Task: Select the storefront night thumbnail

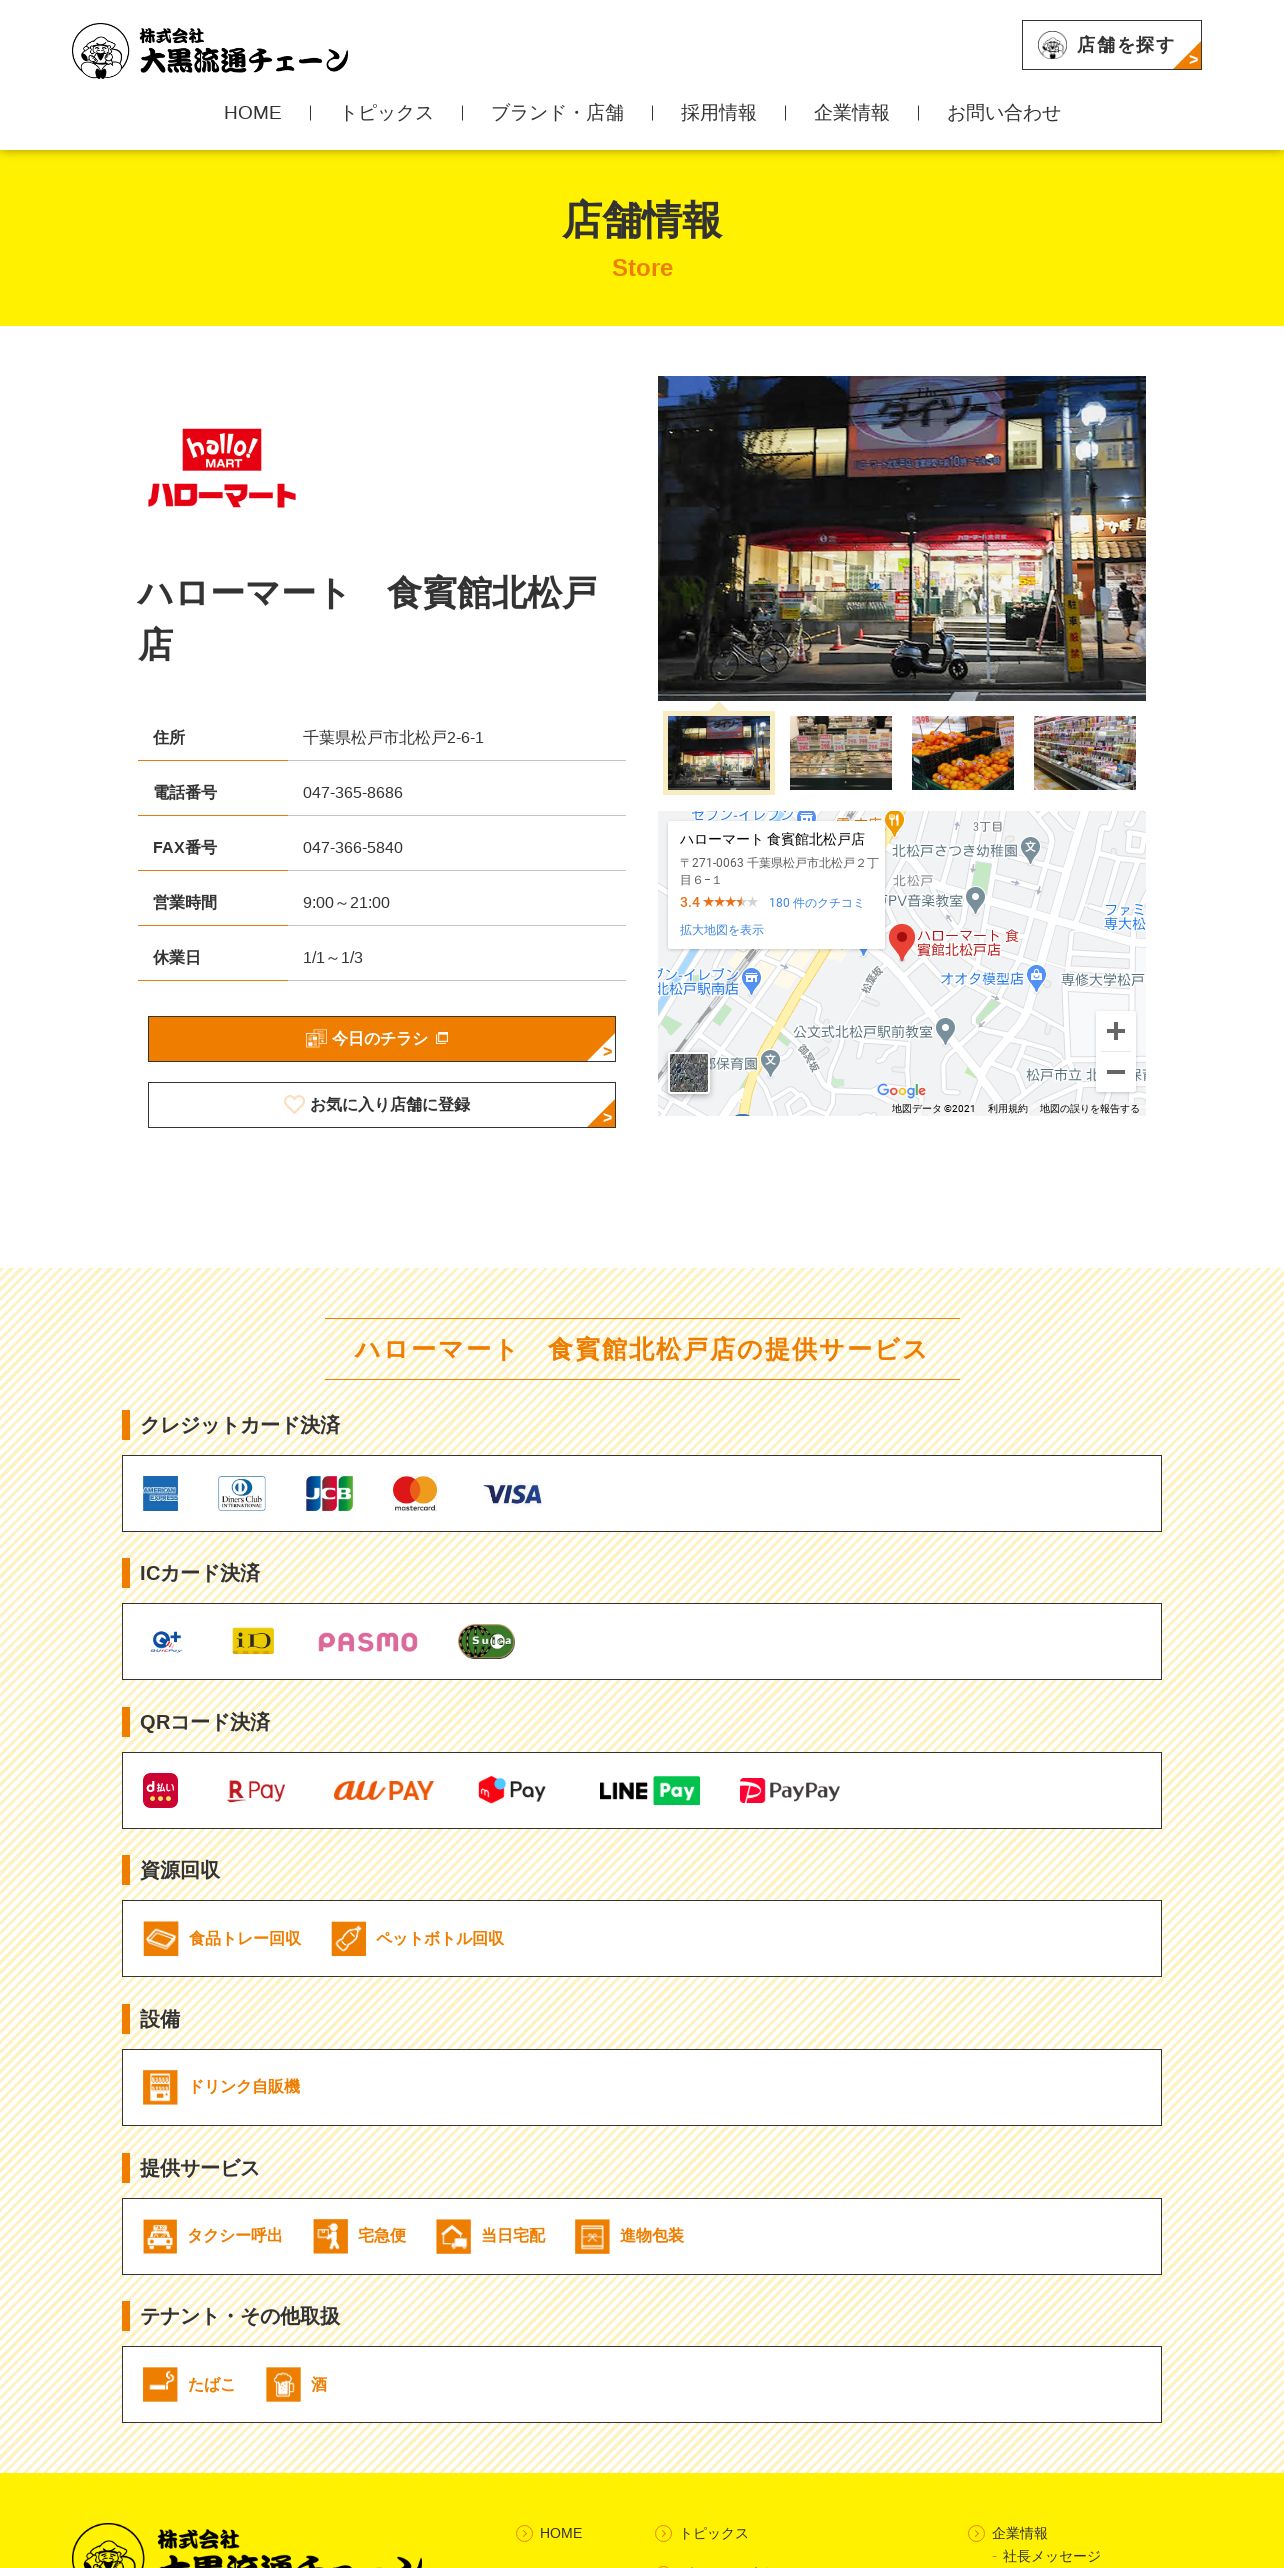Action: pyautogui.click(x=719, y=753)
